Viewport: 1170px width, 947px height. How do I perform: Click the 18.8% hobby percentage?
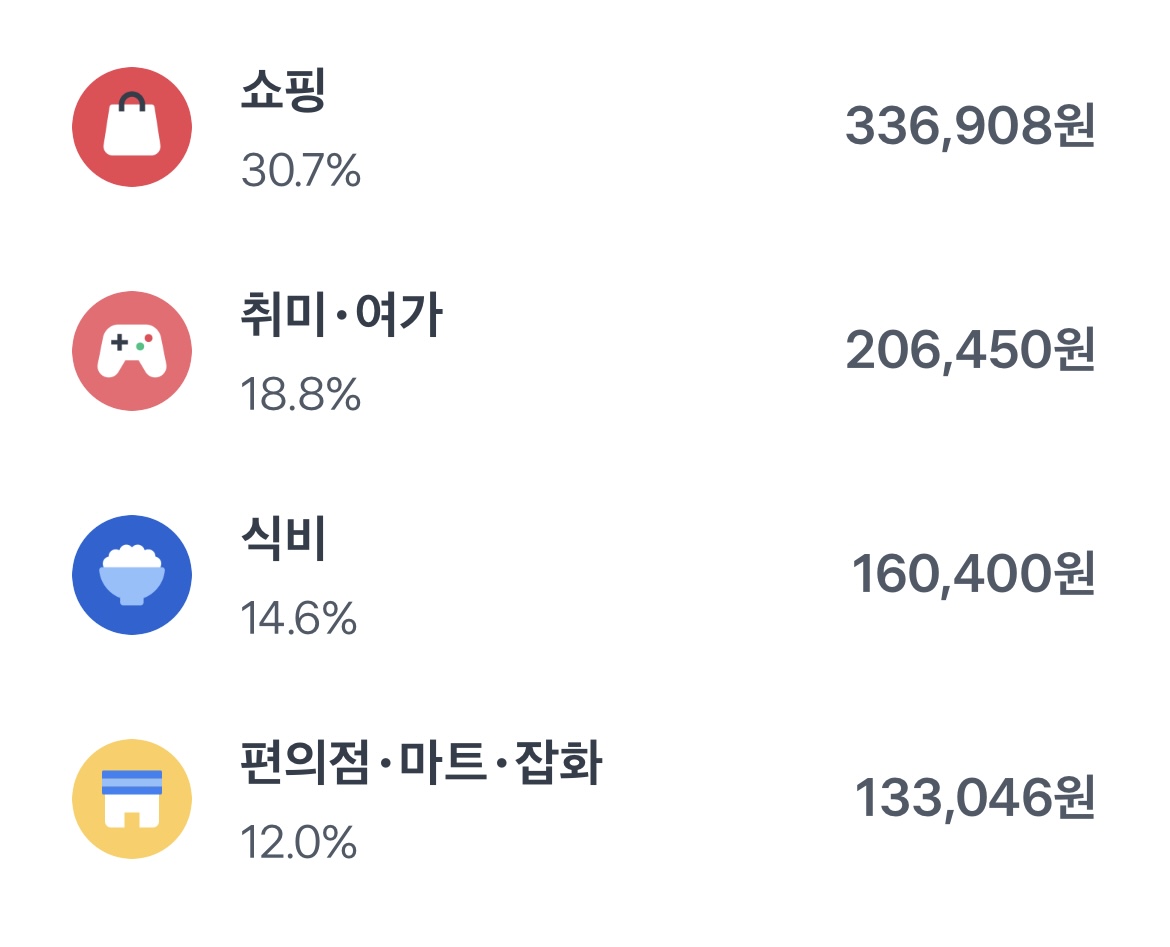(x=301, y=395)
